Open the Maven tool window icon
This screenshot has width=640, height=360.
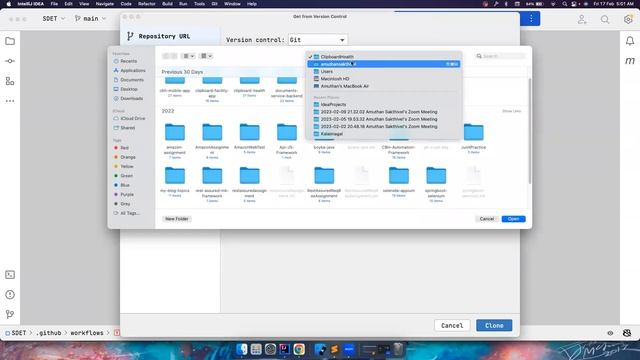pos(630,61)
